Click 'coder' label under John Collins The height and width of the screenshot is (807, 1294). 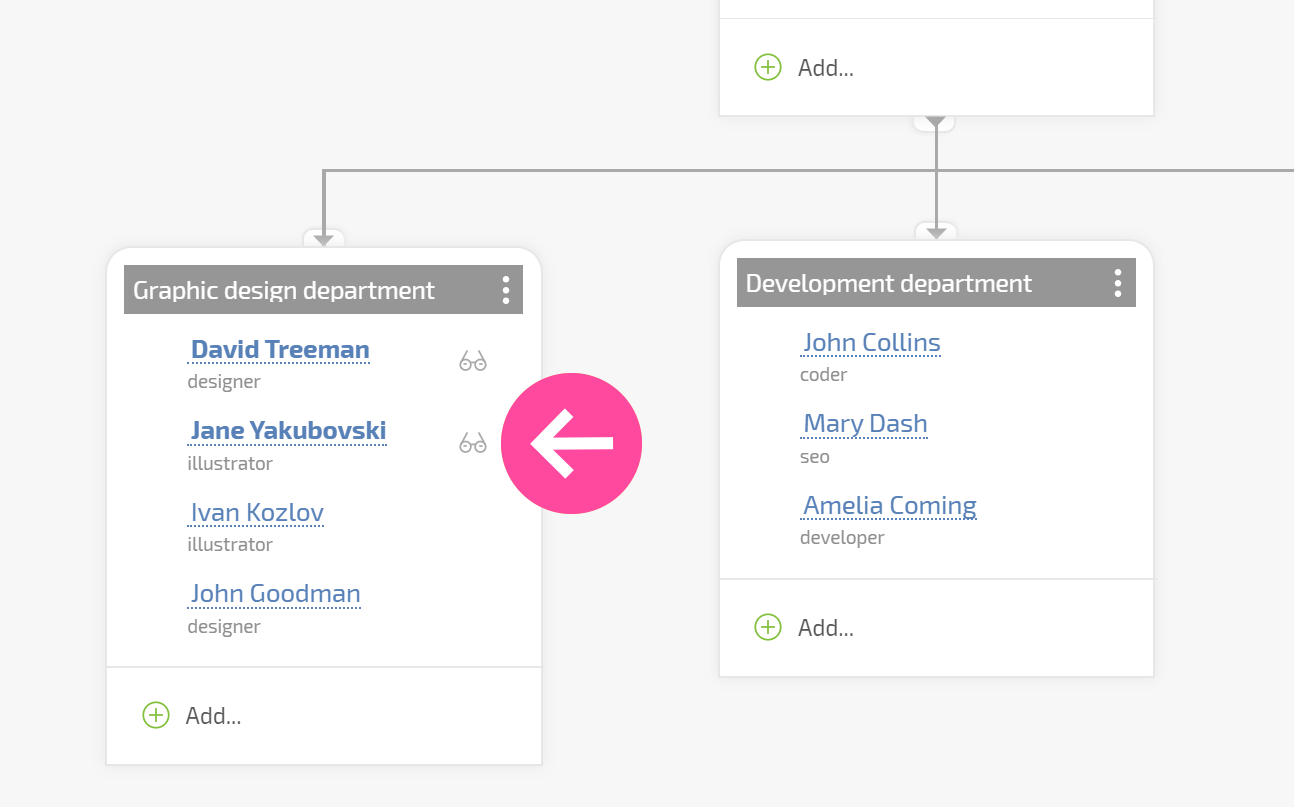[x=824, y=374]
